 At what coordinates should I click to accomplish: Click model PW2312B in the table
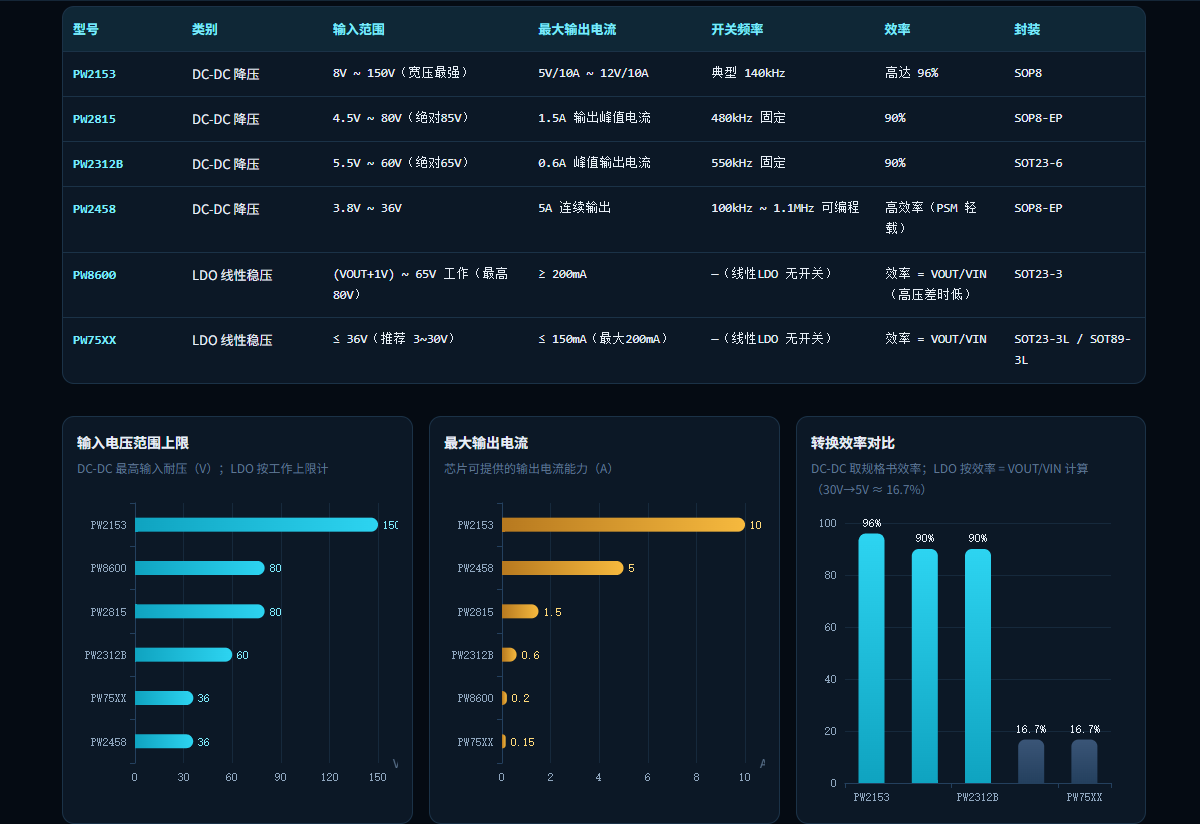[98, 164]
